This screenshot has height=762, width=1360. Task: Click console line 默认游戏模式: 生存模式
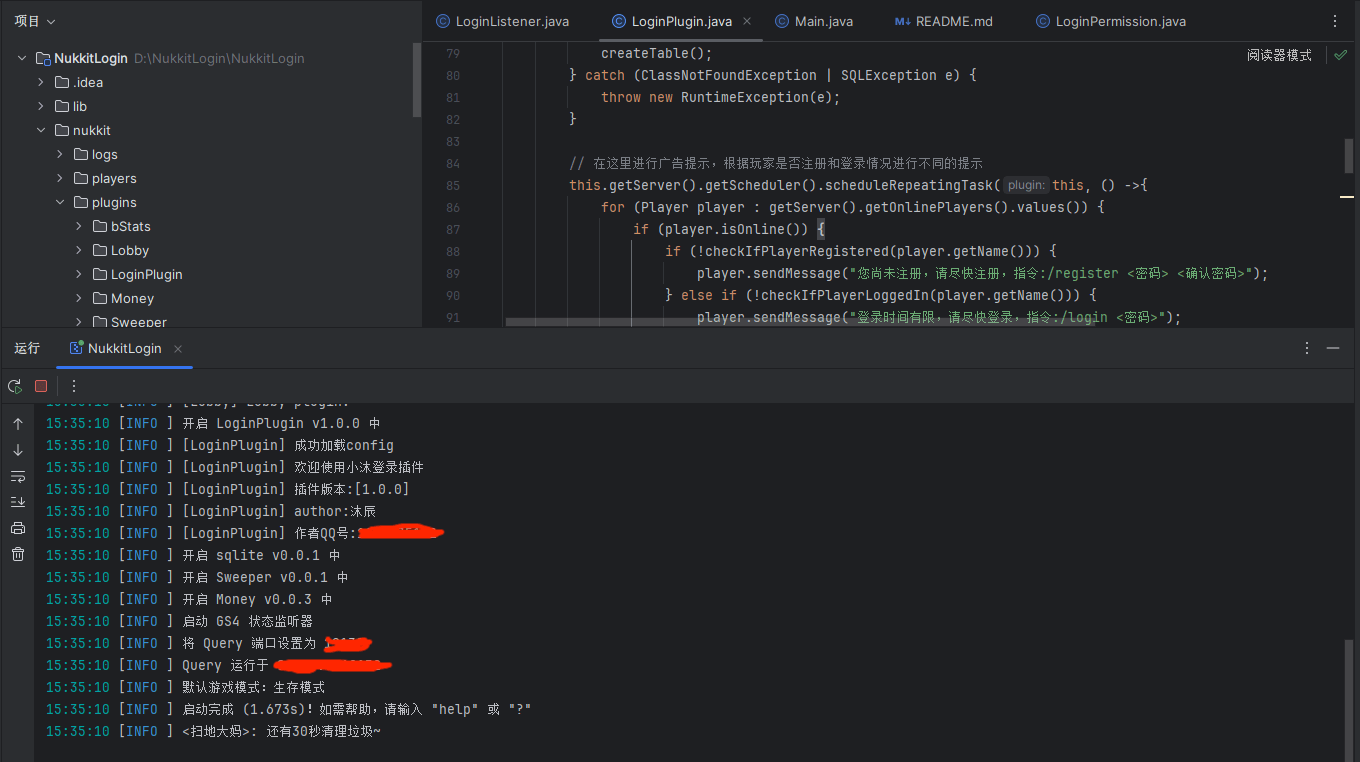point(185,687)
